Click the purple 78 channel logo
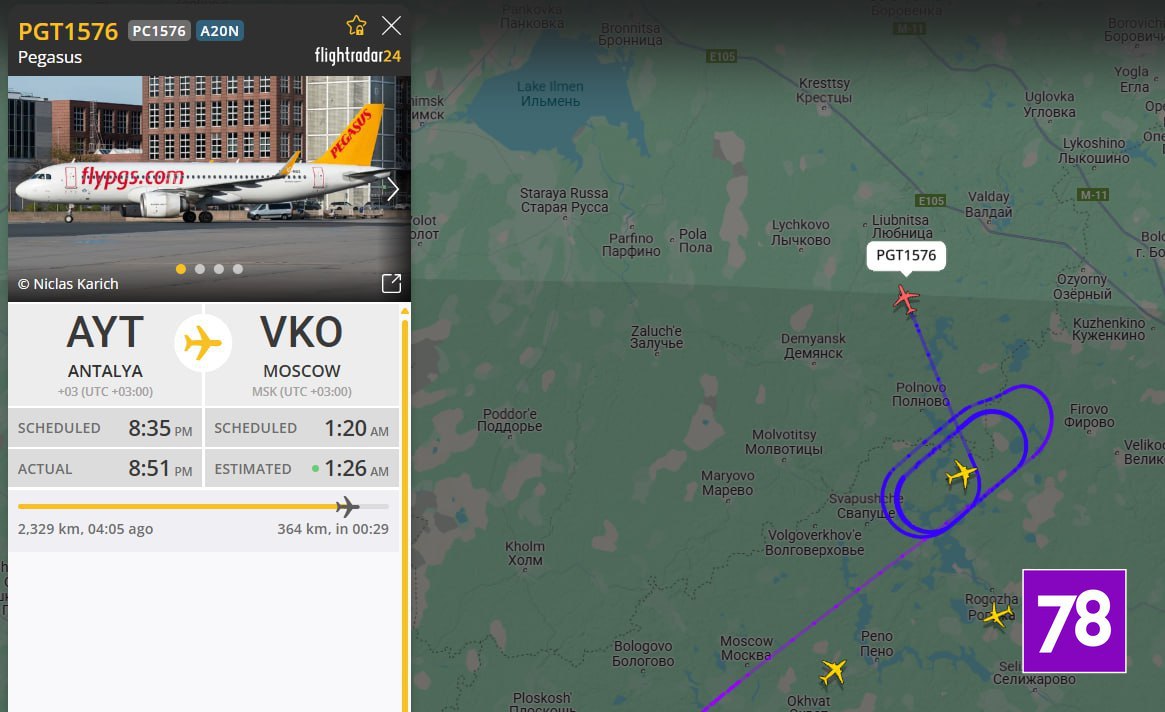The image size is (1165, 712). 1074,621
